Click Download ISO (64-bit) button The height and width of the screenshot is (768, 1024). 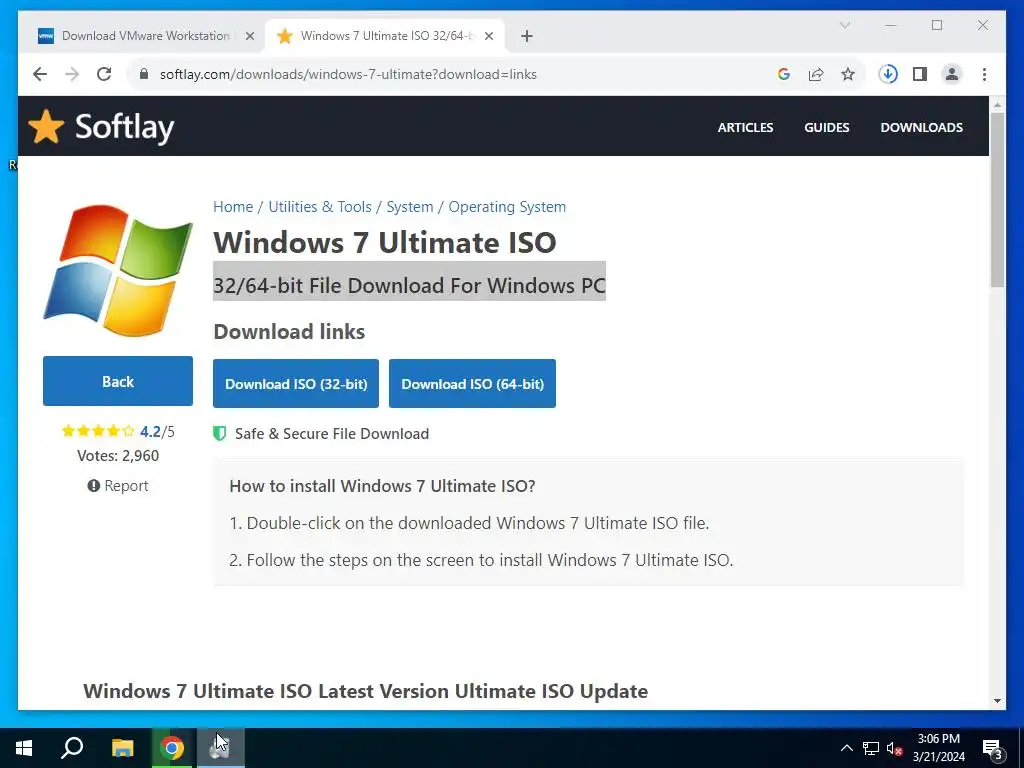pyautogui.click(x=472, y=384)
